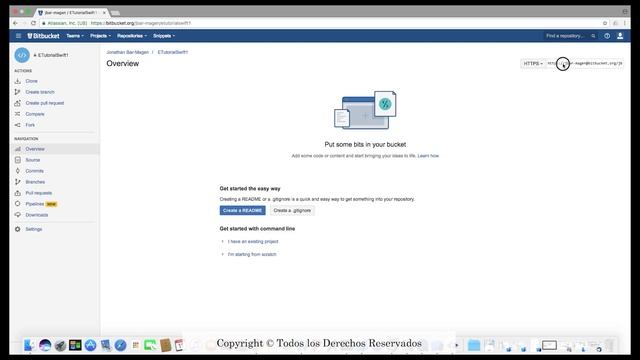Open the Projects dropdown menu

pos(100,36)
